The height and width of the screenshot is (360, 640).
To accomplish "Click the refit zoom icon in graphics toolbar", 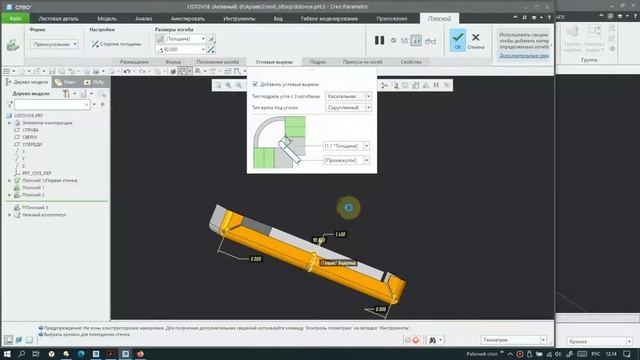I will click(218, 85).
